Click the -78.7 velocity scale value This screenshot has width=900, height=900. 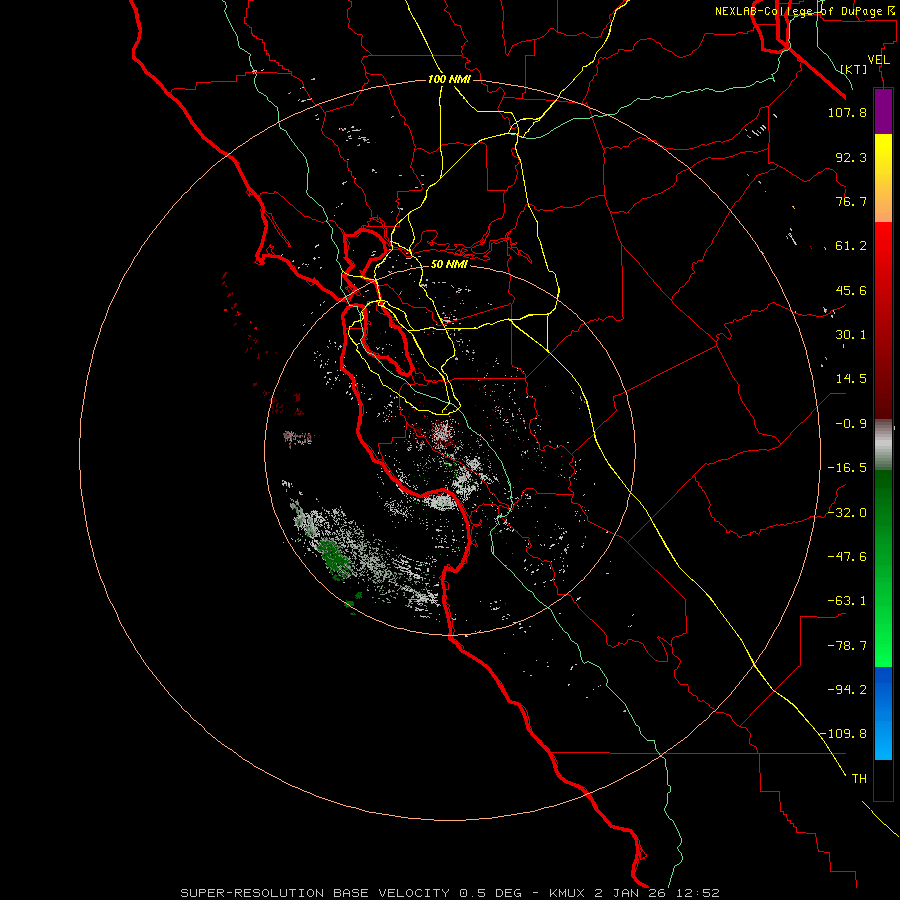click(x=847, y=646)
